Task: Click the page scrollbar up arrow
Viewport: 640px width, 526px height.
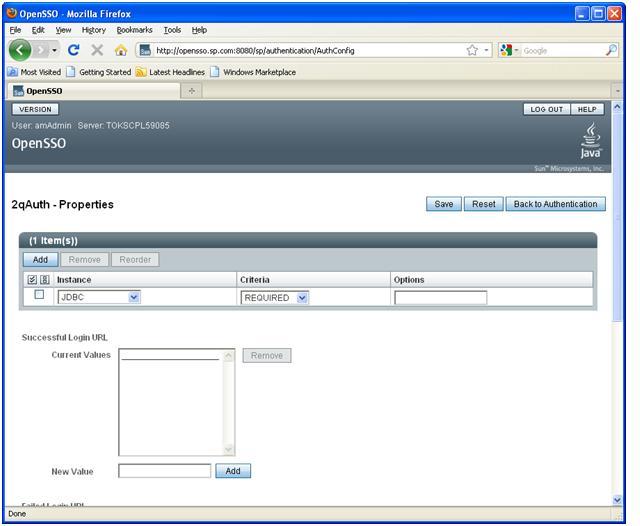Action: [617, 107]
